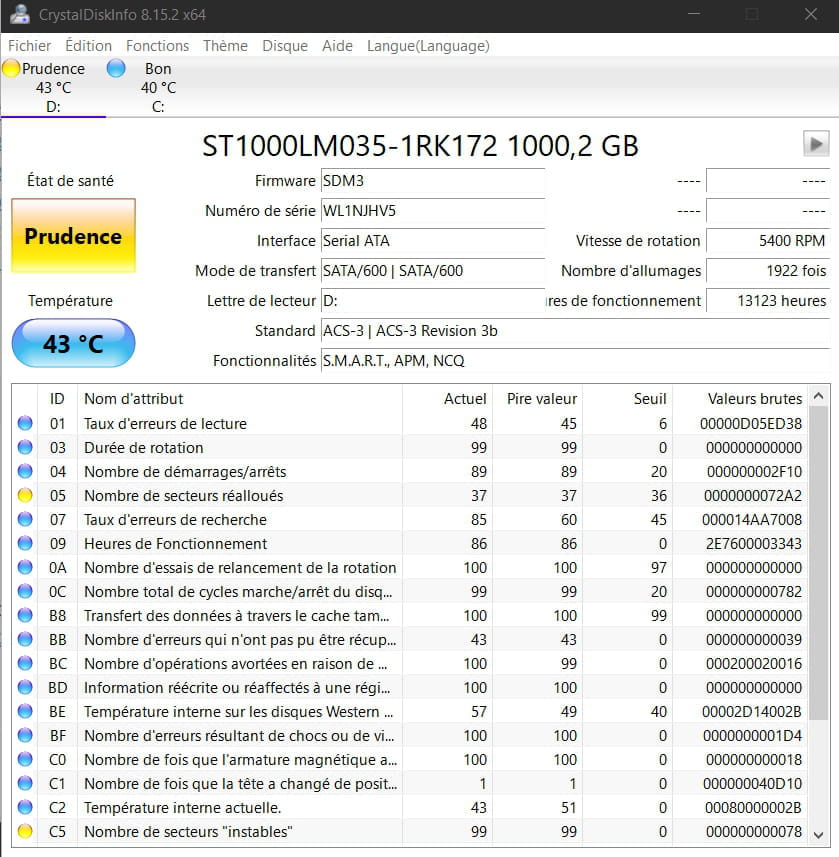Click the serial number field WL1NJHV5
The height and width of the screenshot is (857, 839).
(x=433, y=211)
